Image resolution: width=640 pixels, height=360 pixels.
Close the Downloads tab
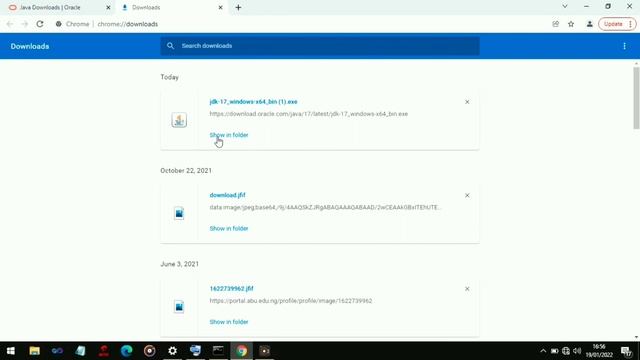220,7
